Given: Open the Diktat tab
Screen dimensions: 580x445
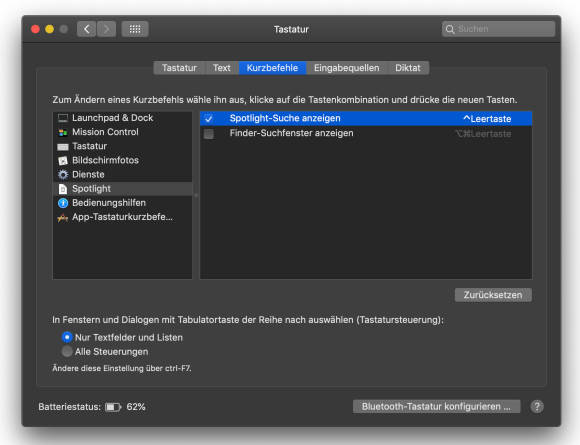Looking at the screenshot, I should 408,68.
